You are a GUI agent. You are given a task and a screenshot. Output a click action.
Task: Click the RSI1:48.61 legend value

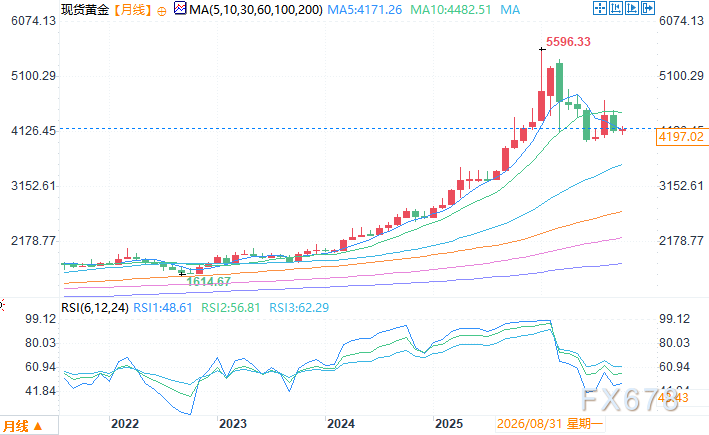click(163, 308)
